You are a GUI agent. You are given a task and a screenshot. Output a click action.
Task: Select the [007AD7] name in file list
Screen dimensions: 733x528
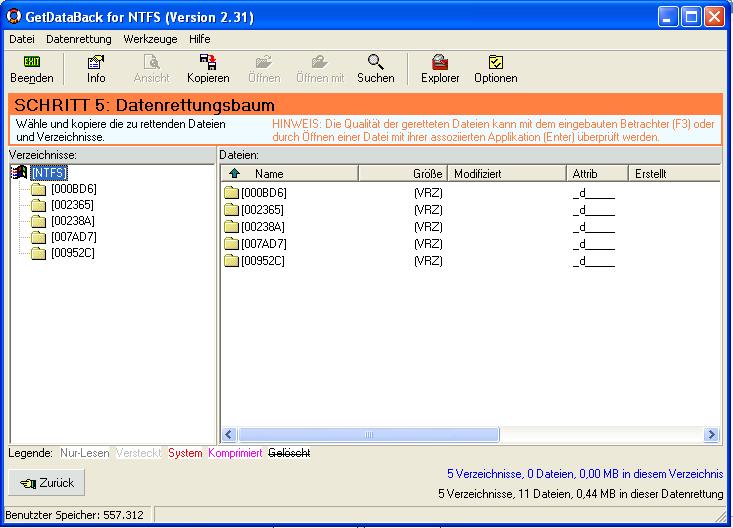[x=264, y=244]
